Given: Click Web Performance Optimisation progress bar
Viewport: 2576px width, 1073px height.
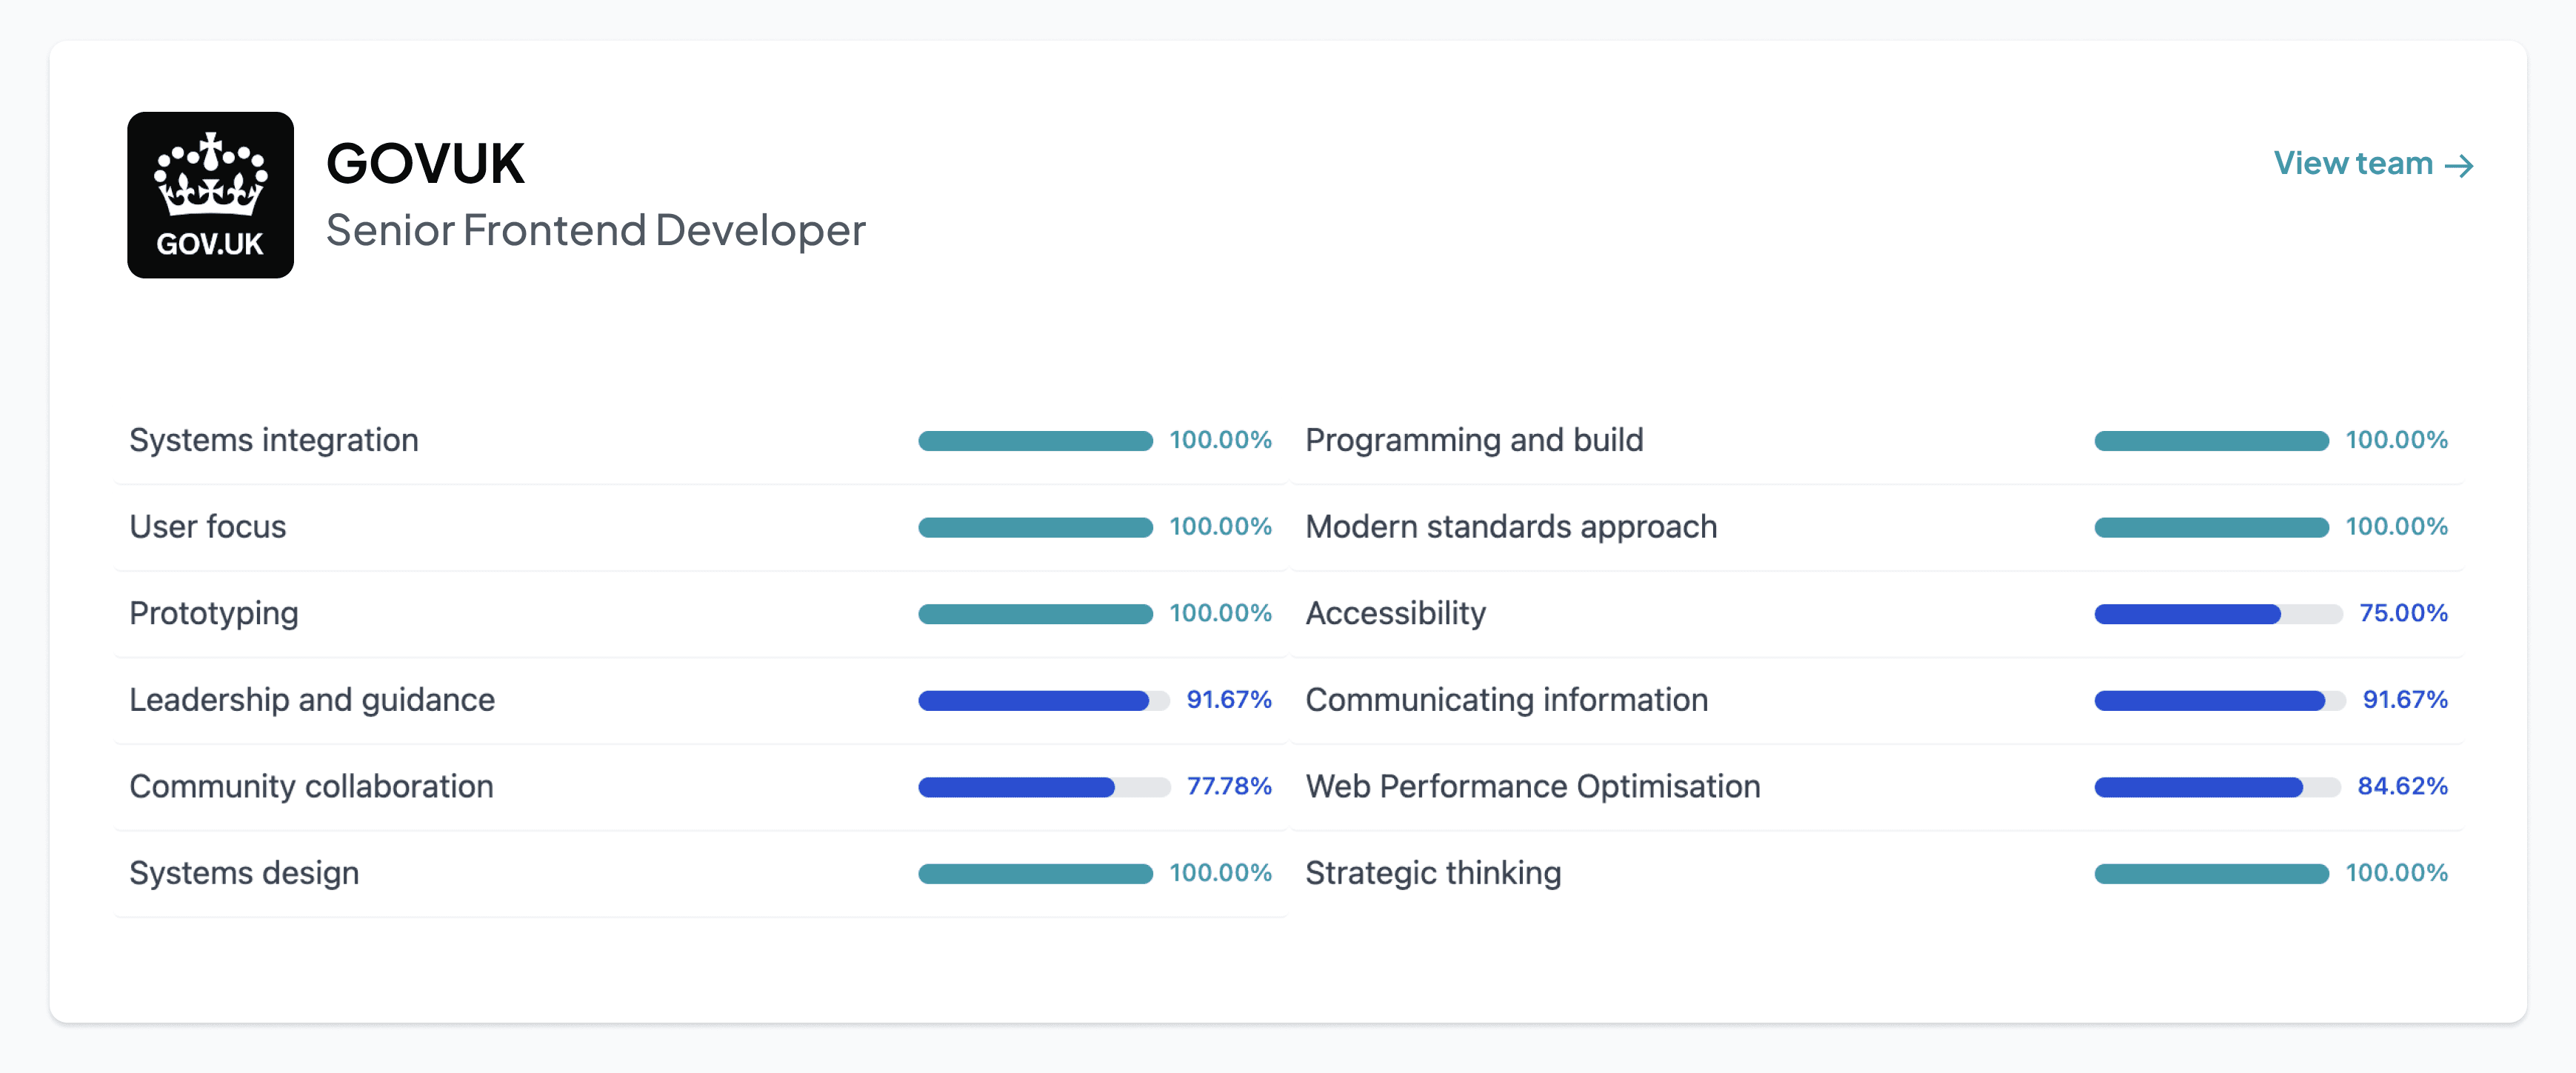Looking at the screenshot, I should point(2217,787).
